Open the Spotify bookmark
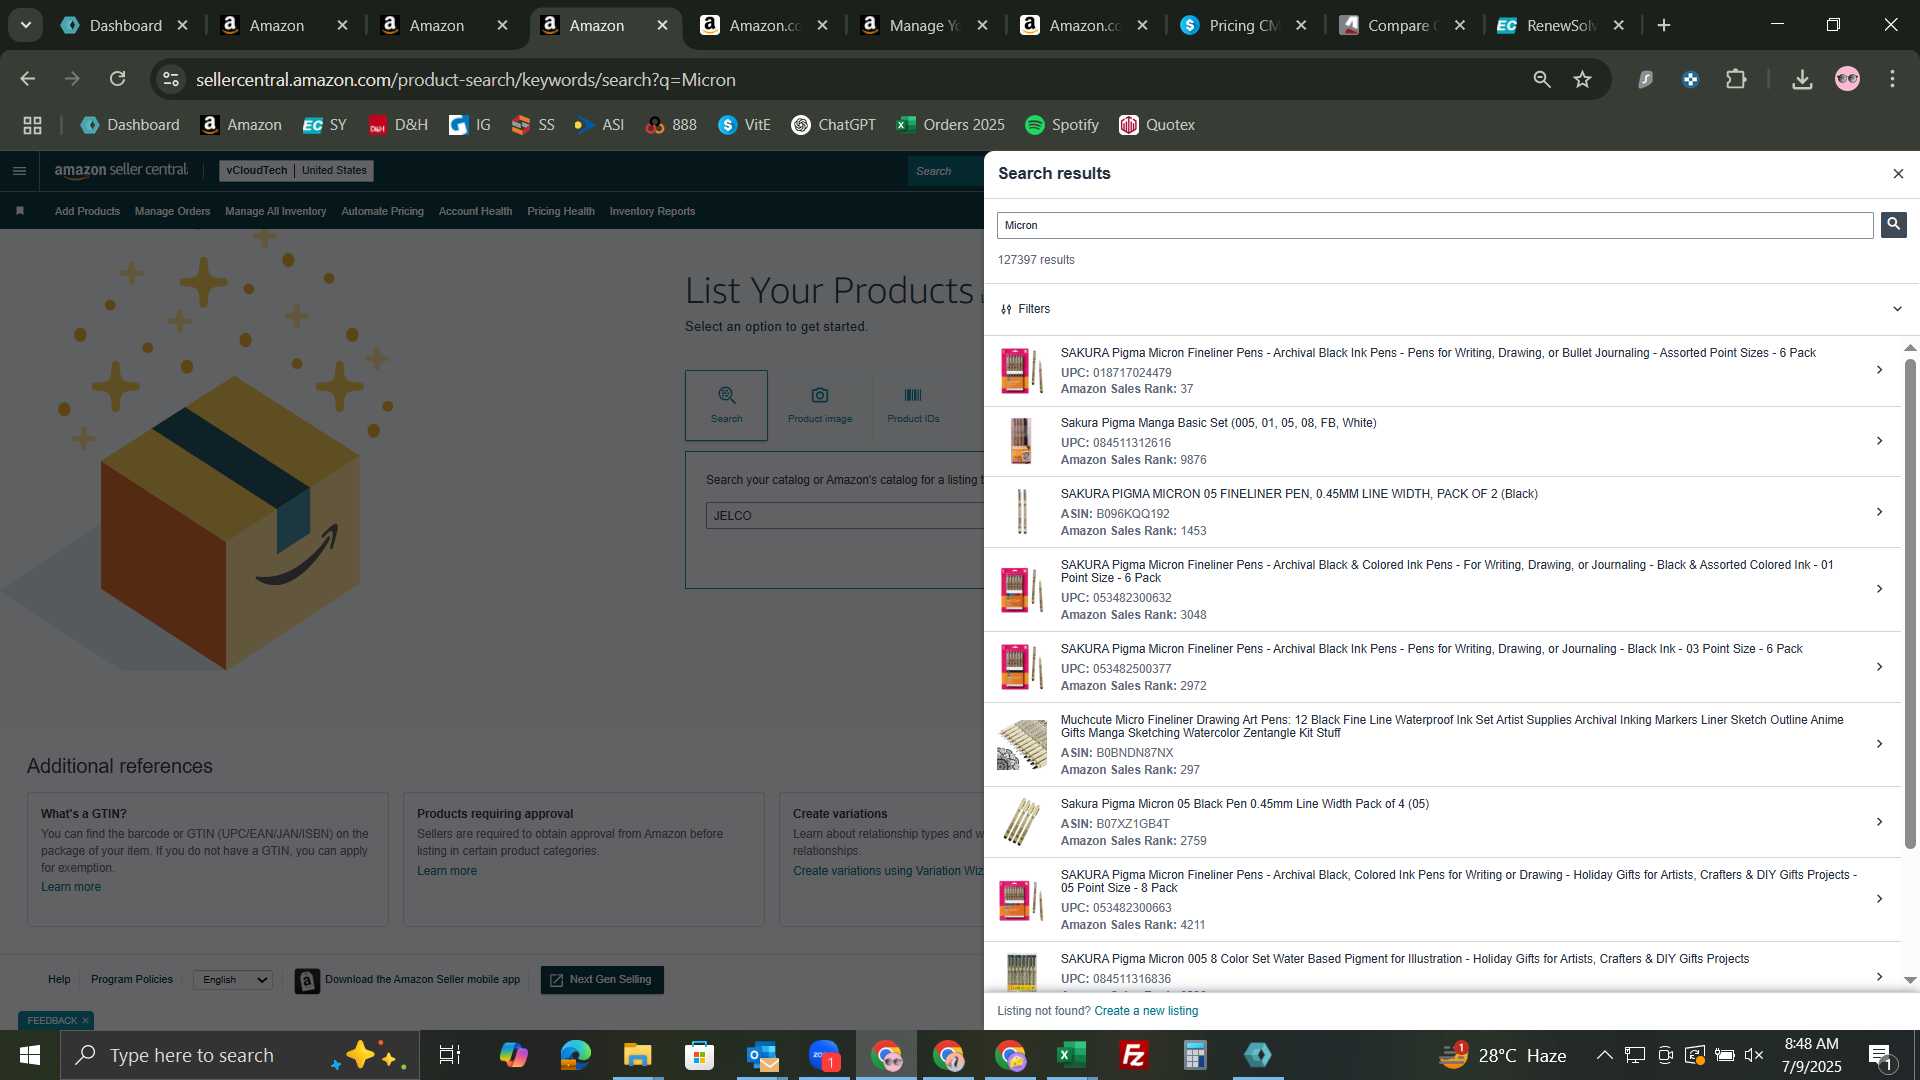1920x1080 pixels. [1062, 125]
